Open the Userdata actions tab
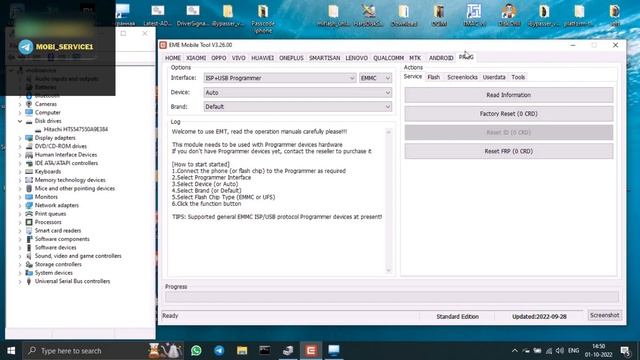Viewport: 640px width, 360px height. (494, 77)
